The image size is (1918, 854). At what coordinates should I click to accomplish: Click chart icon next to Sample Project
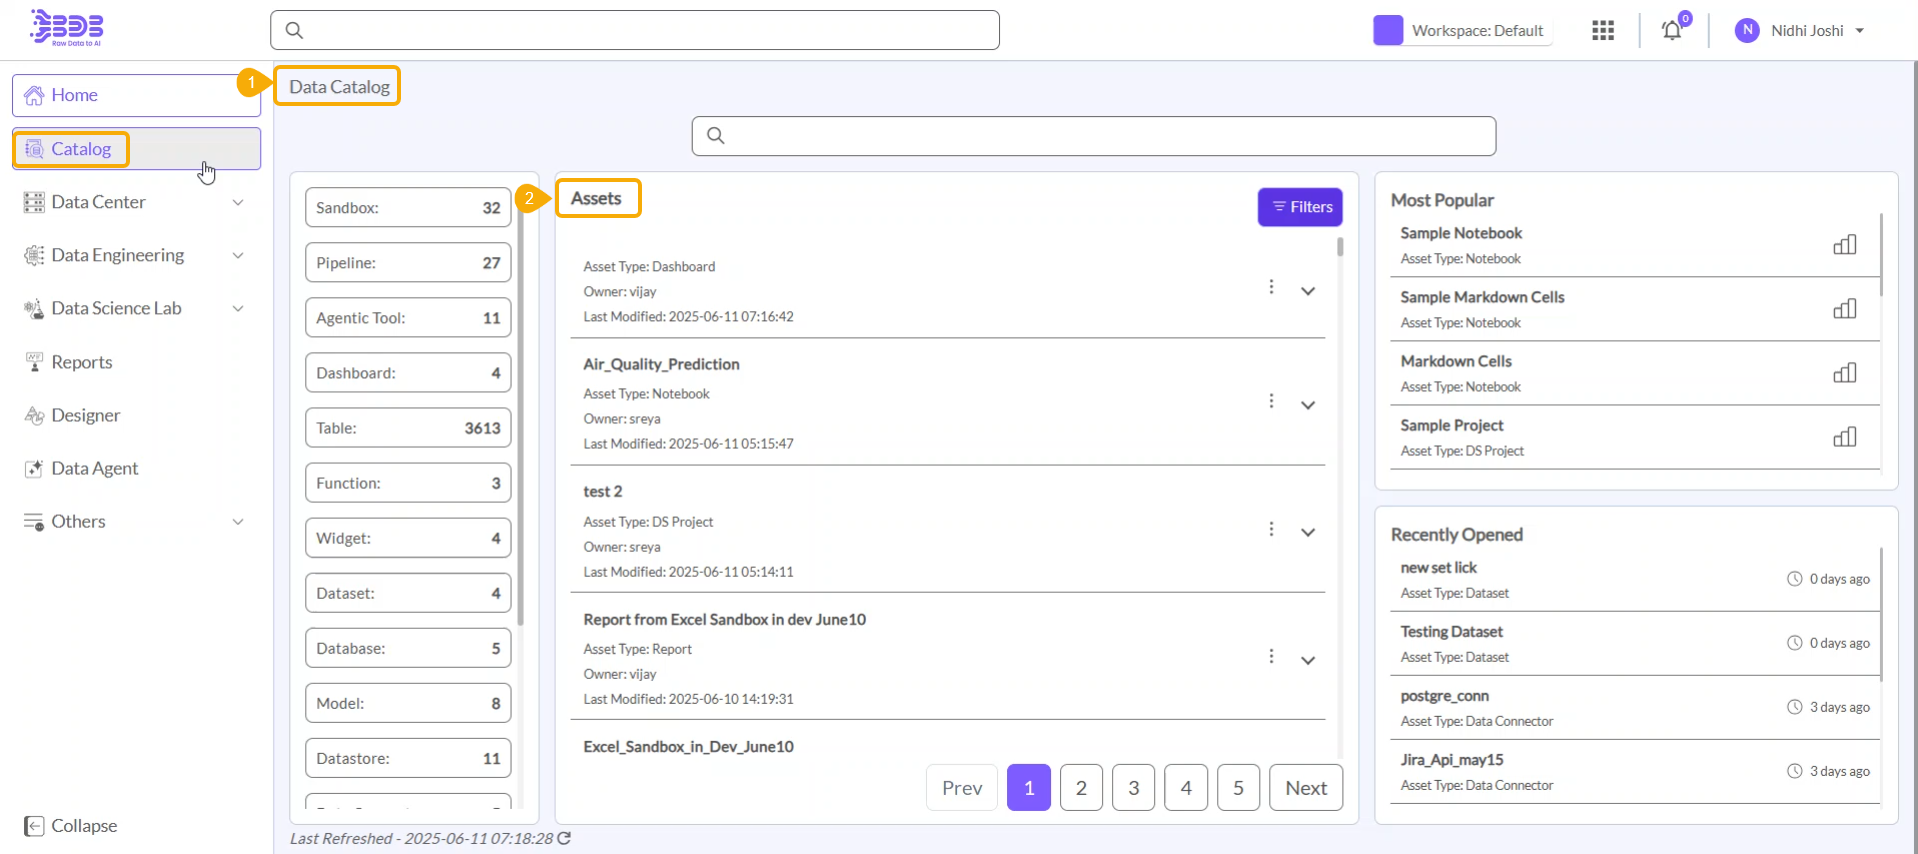click(1844, 437)
